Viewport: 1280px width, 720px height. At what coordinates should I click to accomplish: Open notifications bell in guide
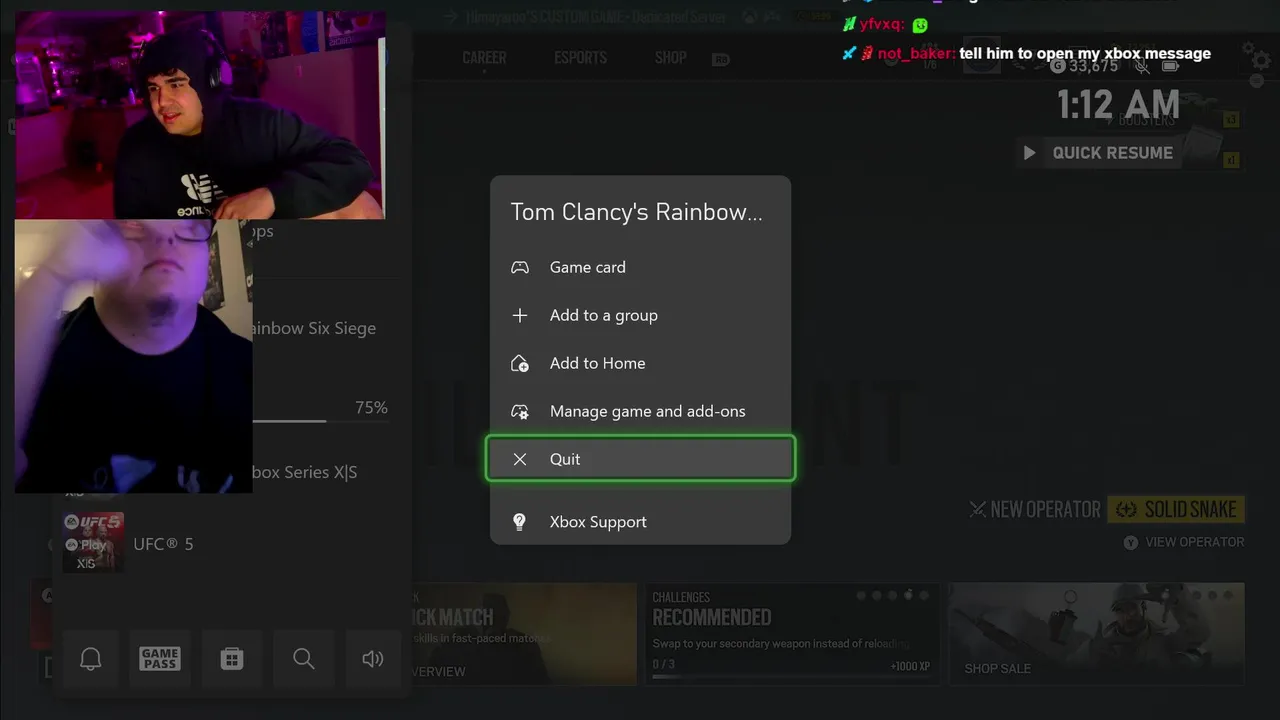pyautogui.click(x=91, y=659)
